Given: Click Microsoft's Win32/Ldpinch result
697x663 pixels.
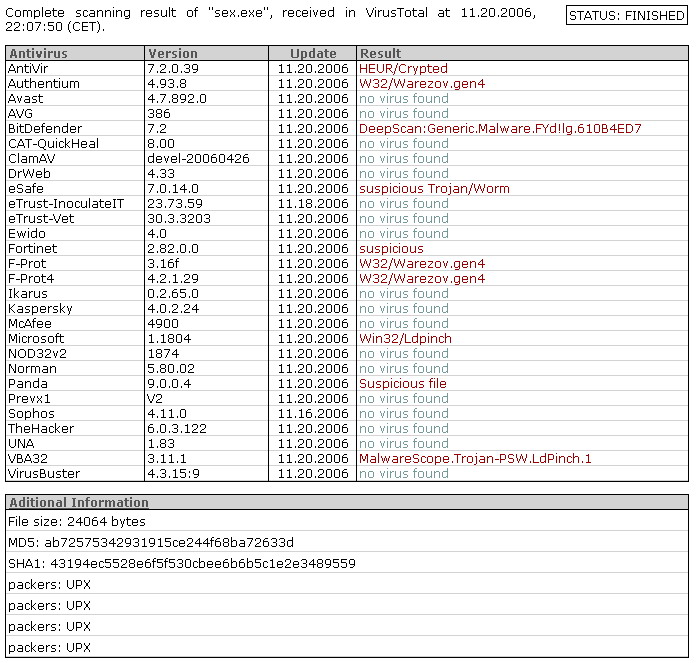Looking at the screenshot, I should pyautogui.click(x=405, y=339).
